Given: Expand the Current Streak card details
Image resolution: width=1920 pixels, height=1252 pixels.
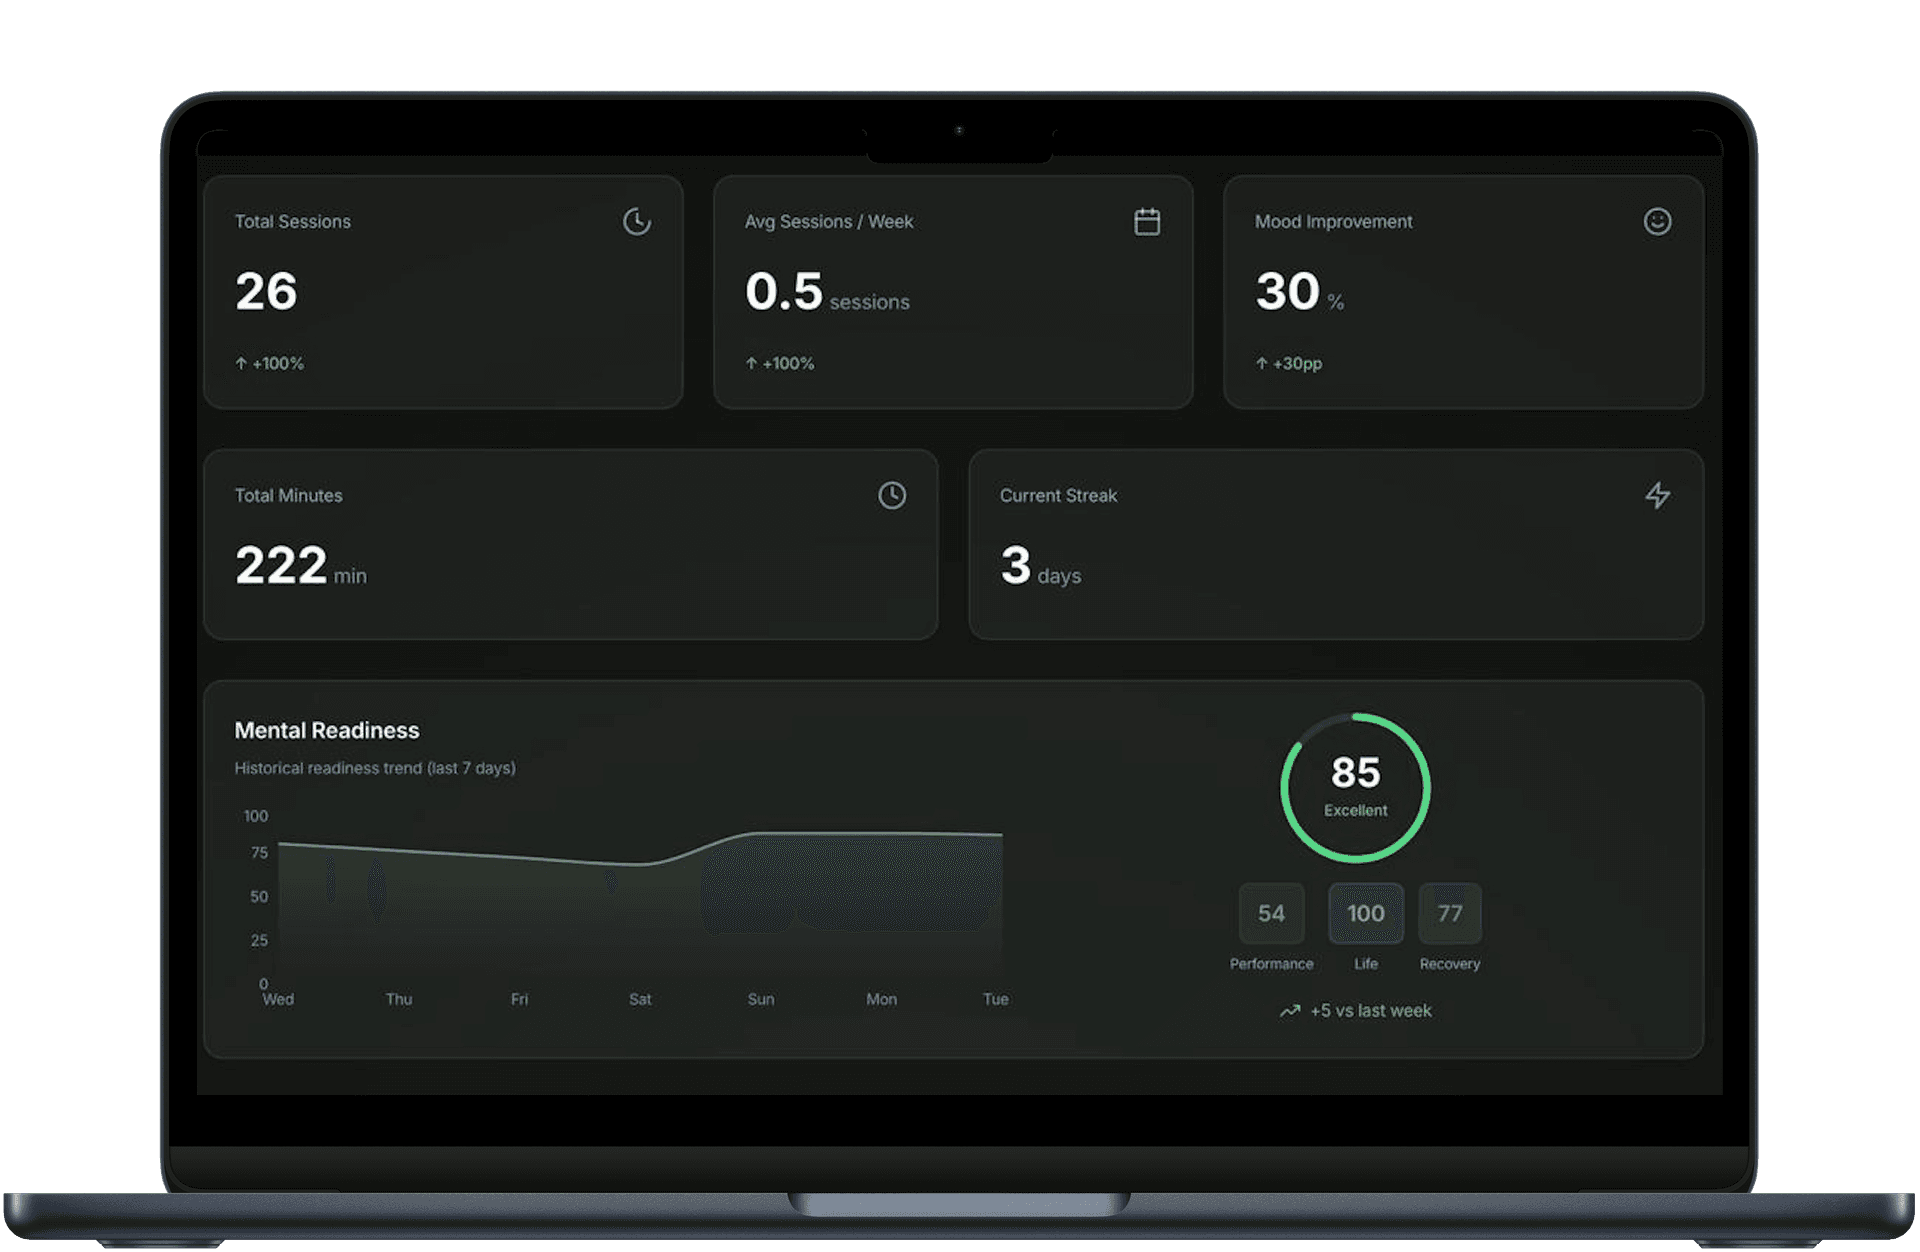Looking at the screenshot, I should 1335,545.
